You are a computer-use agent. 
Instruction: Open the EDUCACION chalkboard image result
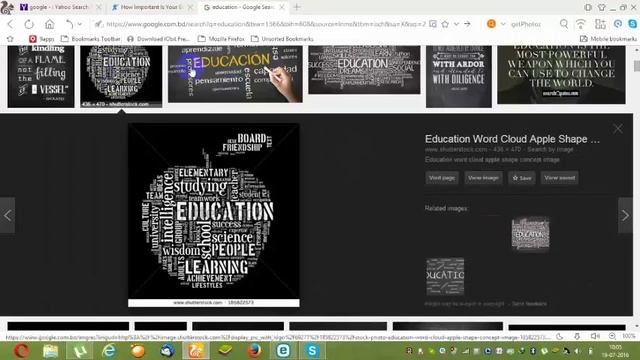click(x=235, y=73)
